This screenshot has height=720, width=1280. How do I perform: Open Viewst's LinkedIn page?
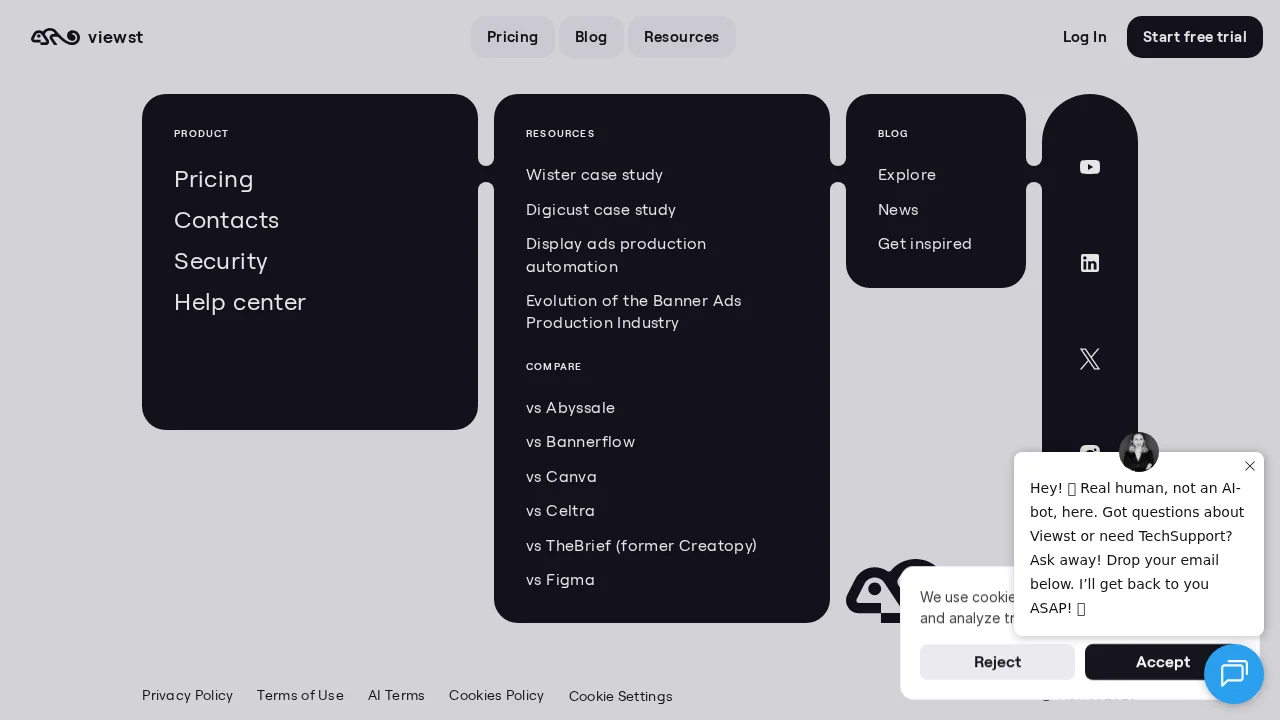click(x=1090, y=263)
